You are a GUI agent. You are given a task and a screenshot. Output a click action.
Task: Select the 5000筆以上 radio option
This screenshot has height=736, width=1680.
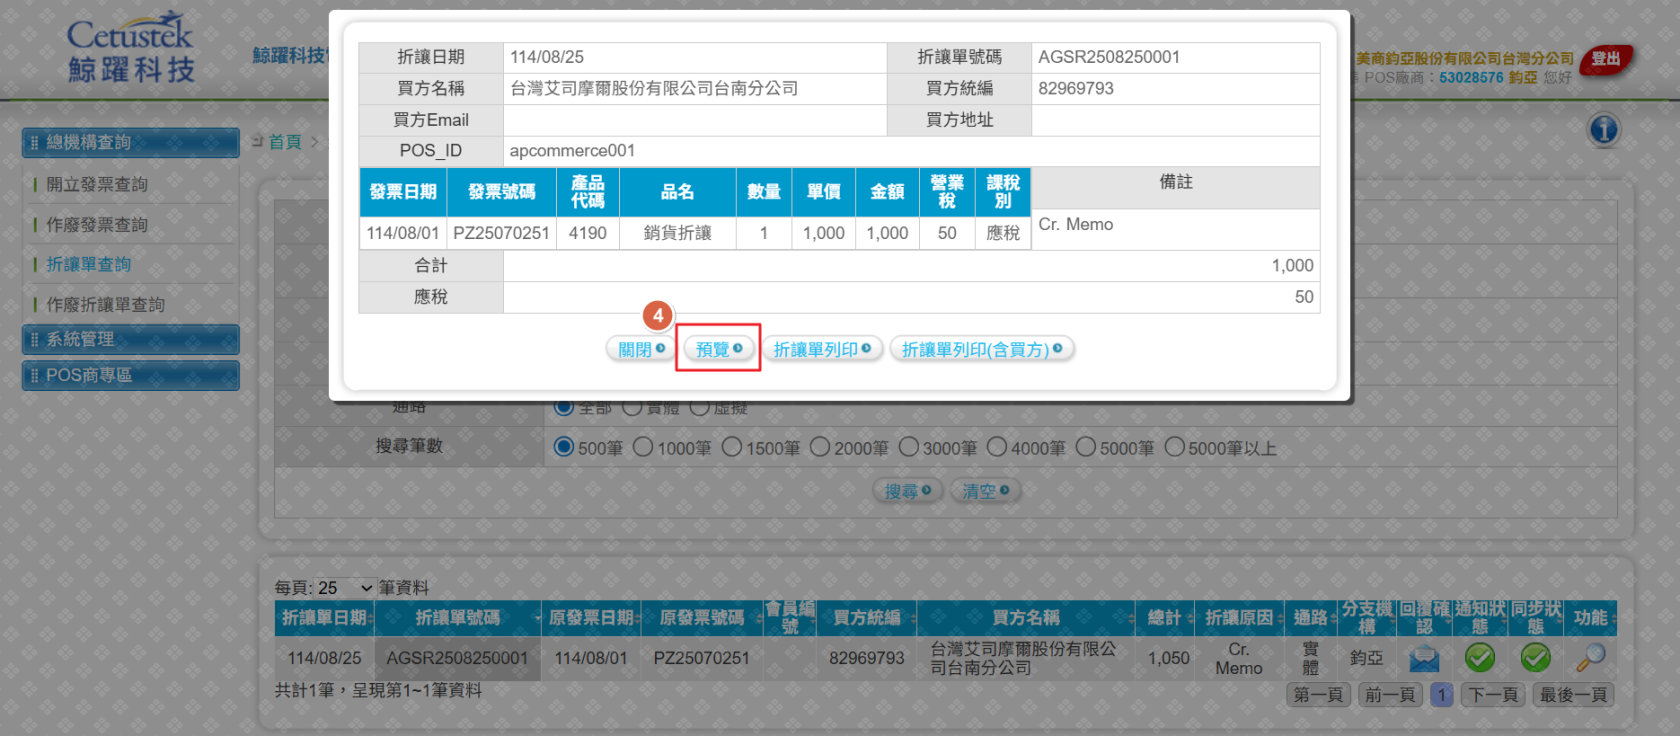click(1174, 447)
